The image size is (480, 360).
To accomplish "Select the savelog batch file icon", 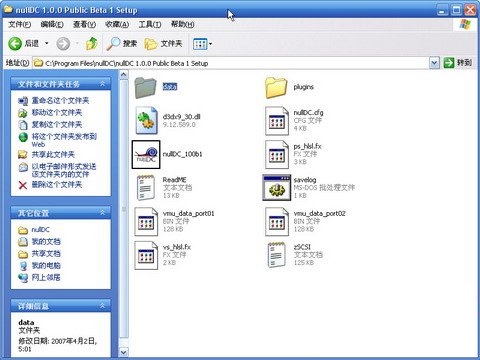I will tap(277, 188).
